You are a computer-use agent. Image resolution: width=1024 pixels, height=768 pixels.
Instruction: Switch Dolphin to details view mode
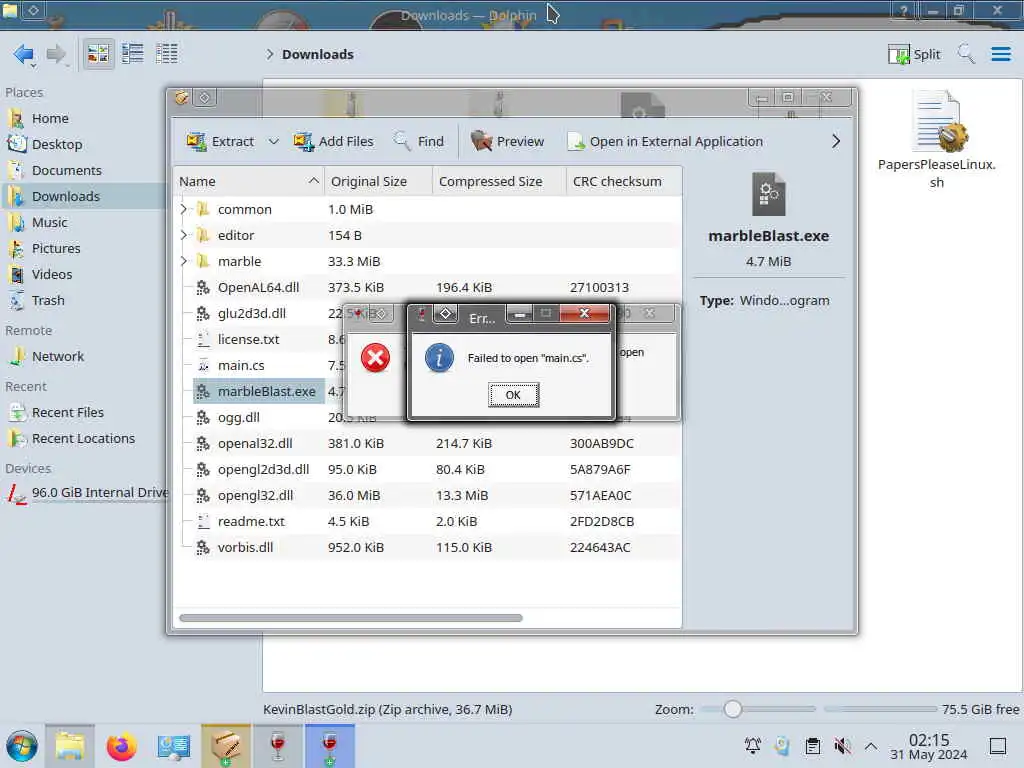(167, 54)
